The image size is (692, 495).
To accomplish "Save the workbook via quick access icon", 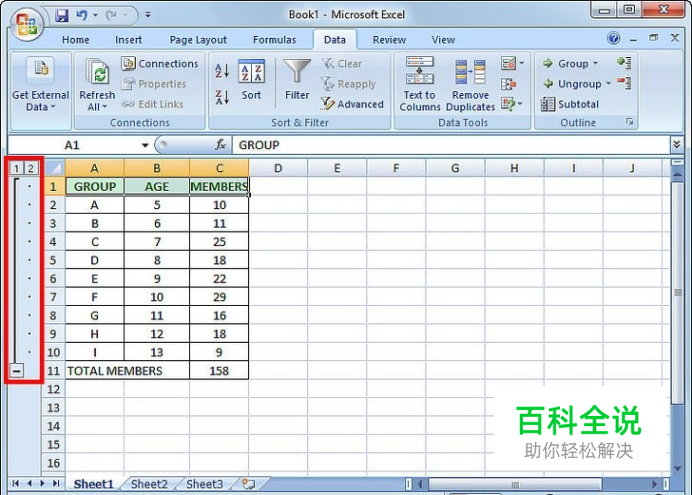I will [x=62, y=15].
